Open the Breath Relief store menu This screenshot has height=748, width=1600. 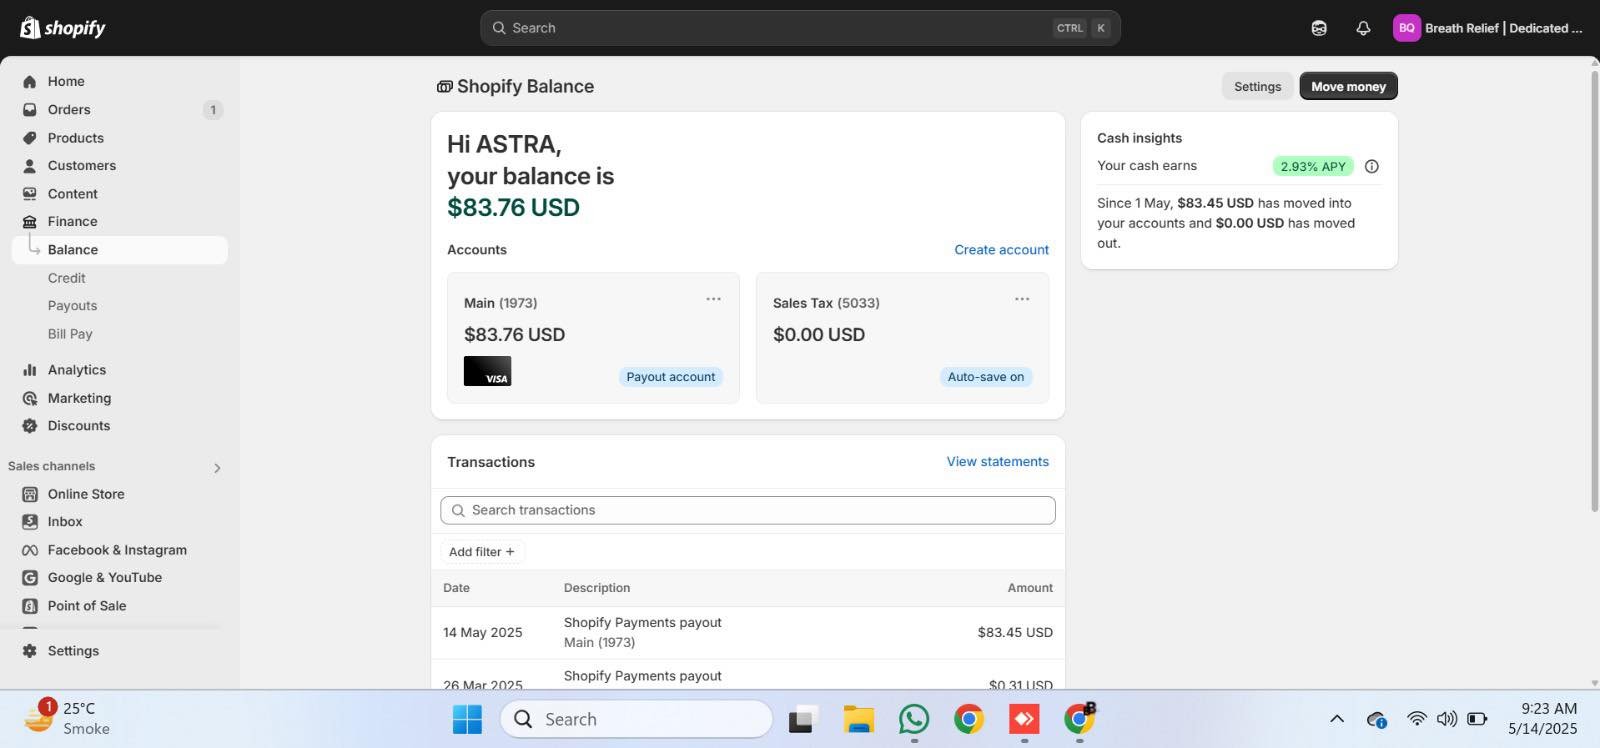click(1488, 28)
